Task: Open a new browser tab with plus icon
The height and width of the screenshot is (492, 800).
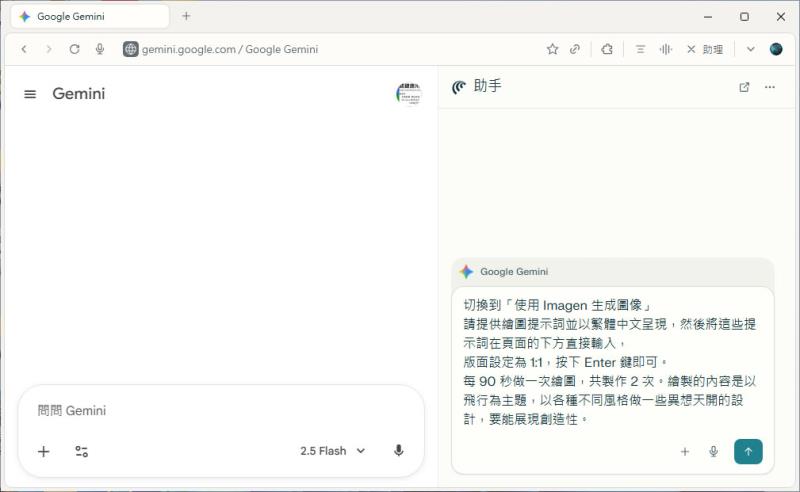Action: point(186,16)
